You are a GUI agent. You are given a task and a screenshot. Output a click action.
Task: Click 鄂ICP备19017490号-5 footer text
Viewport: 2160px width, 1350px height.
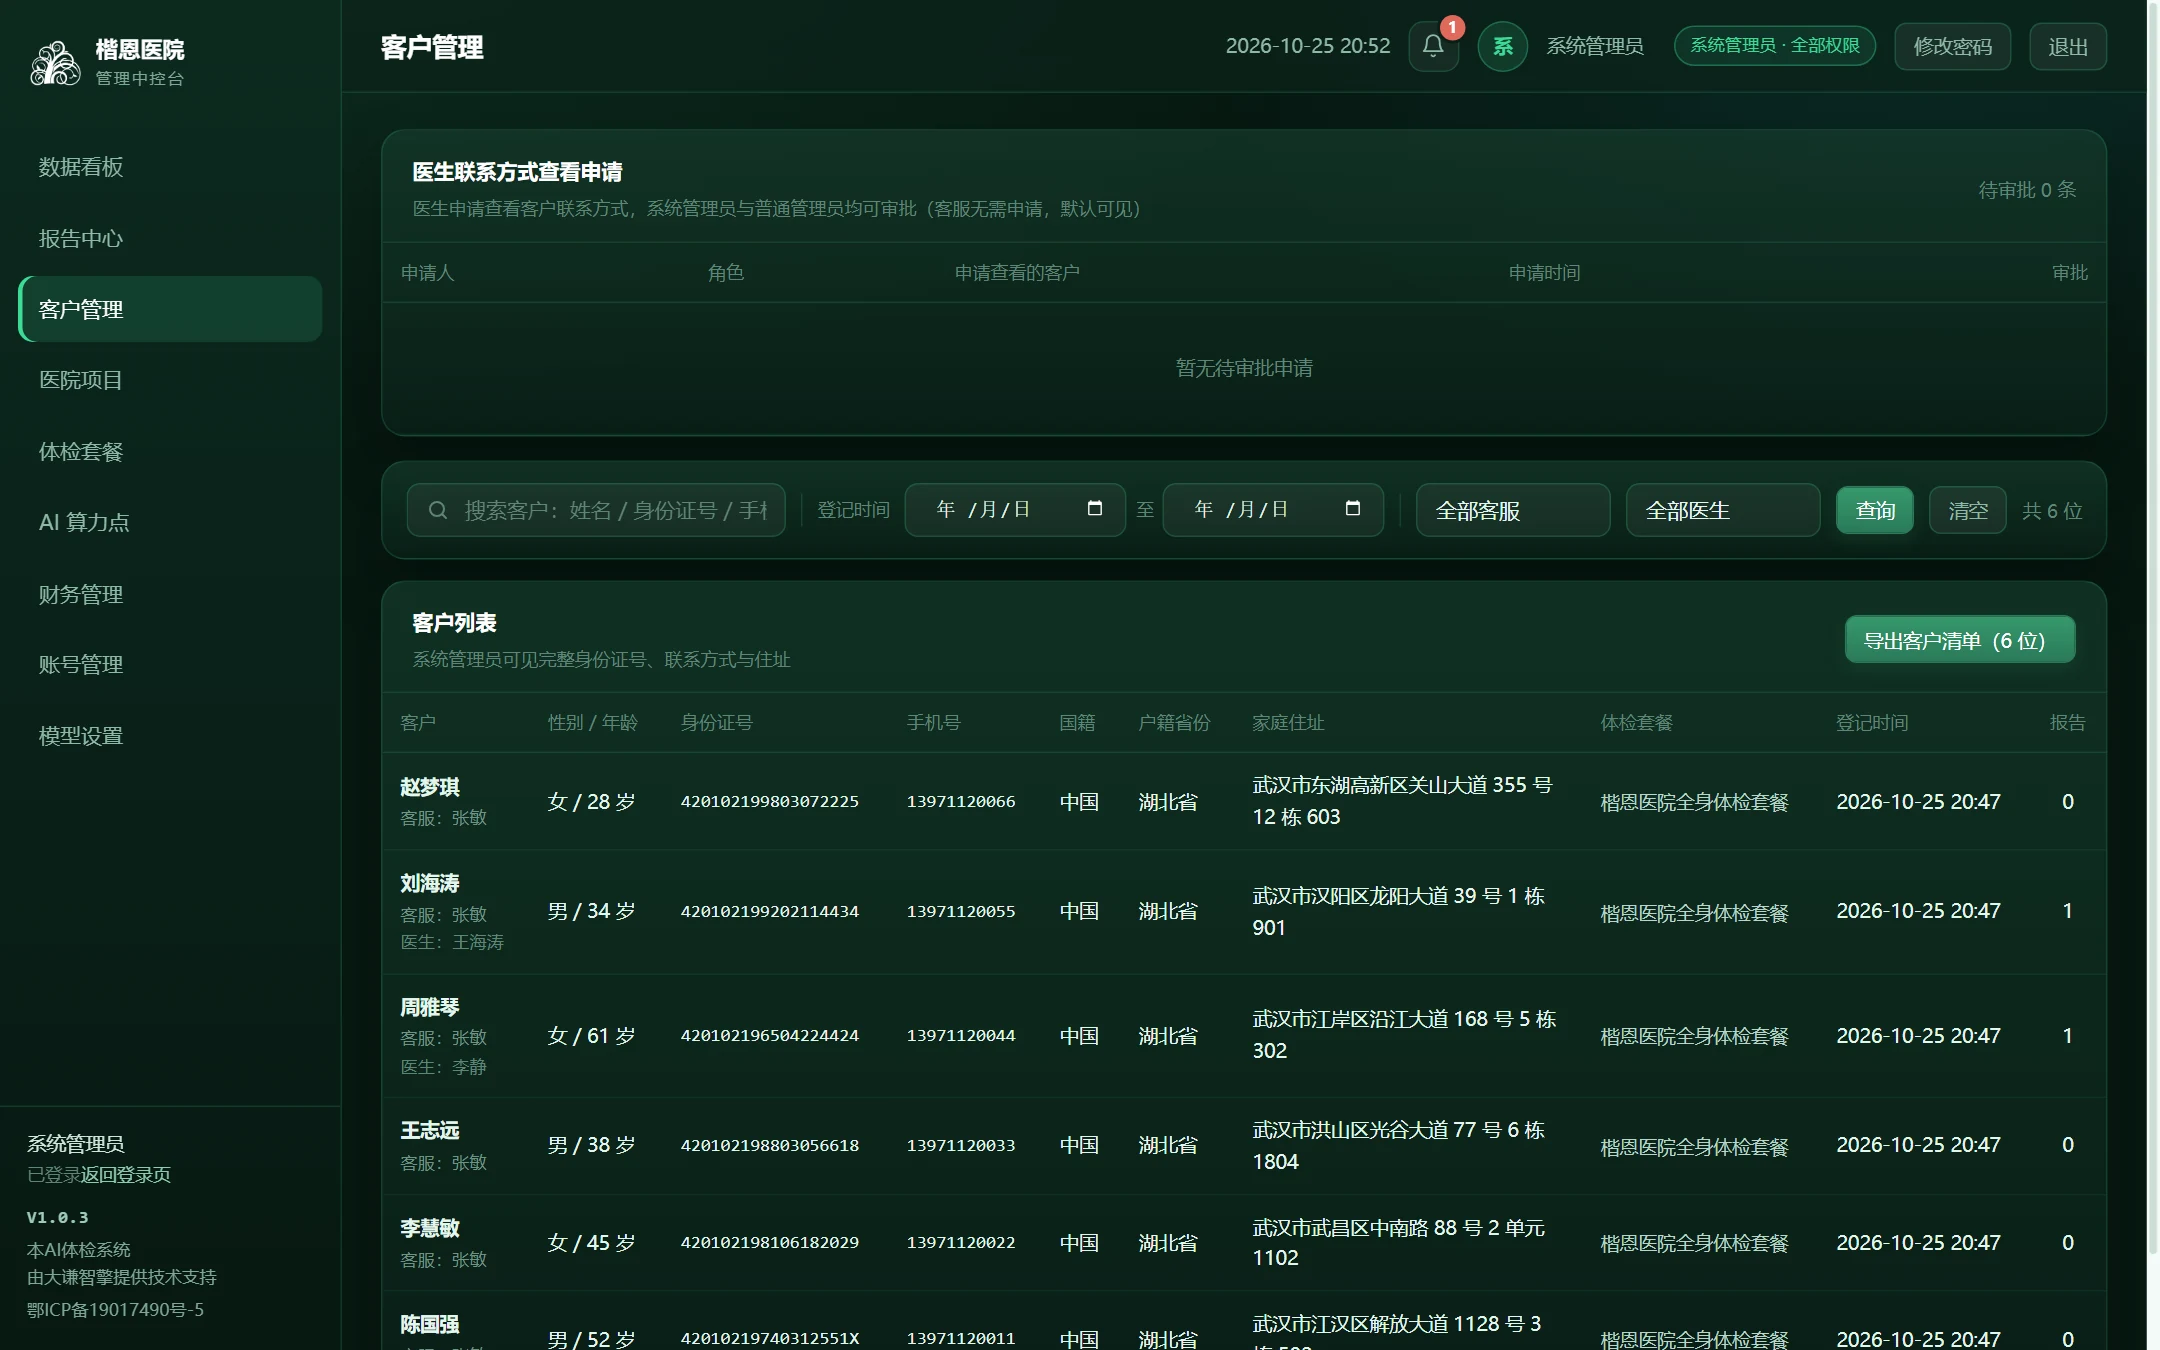click(x=115, y=1309)
